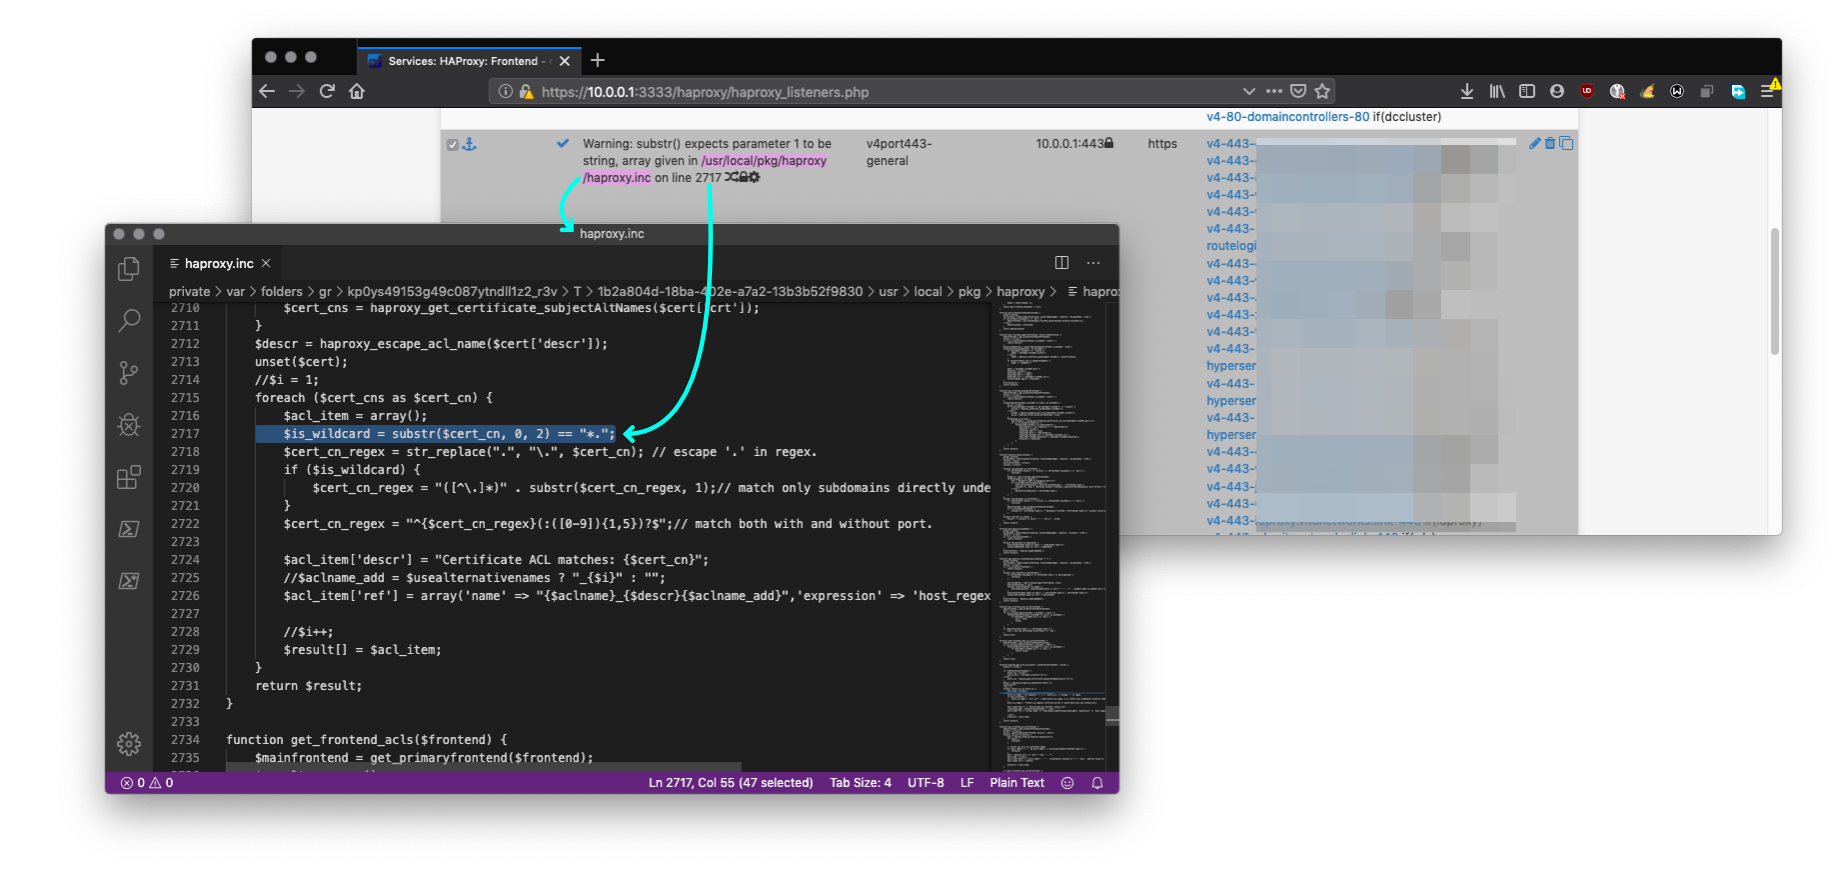Click the 'usr' breadcrumb segment
Screen dimensions: 1838x874
888,292
